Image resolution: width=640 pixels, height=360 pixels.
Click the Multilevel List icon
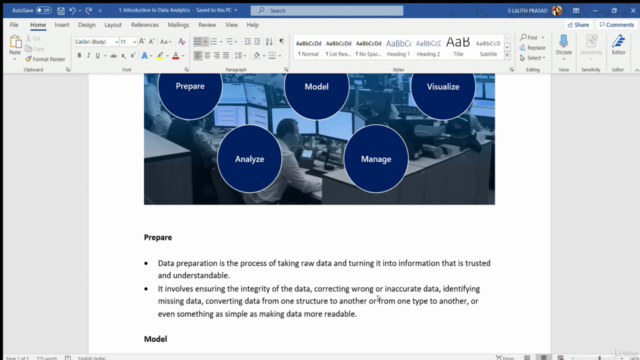click(x=229, y=42)
